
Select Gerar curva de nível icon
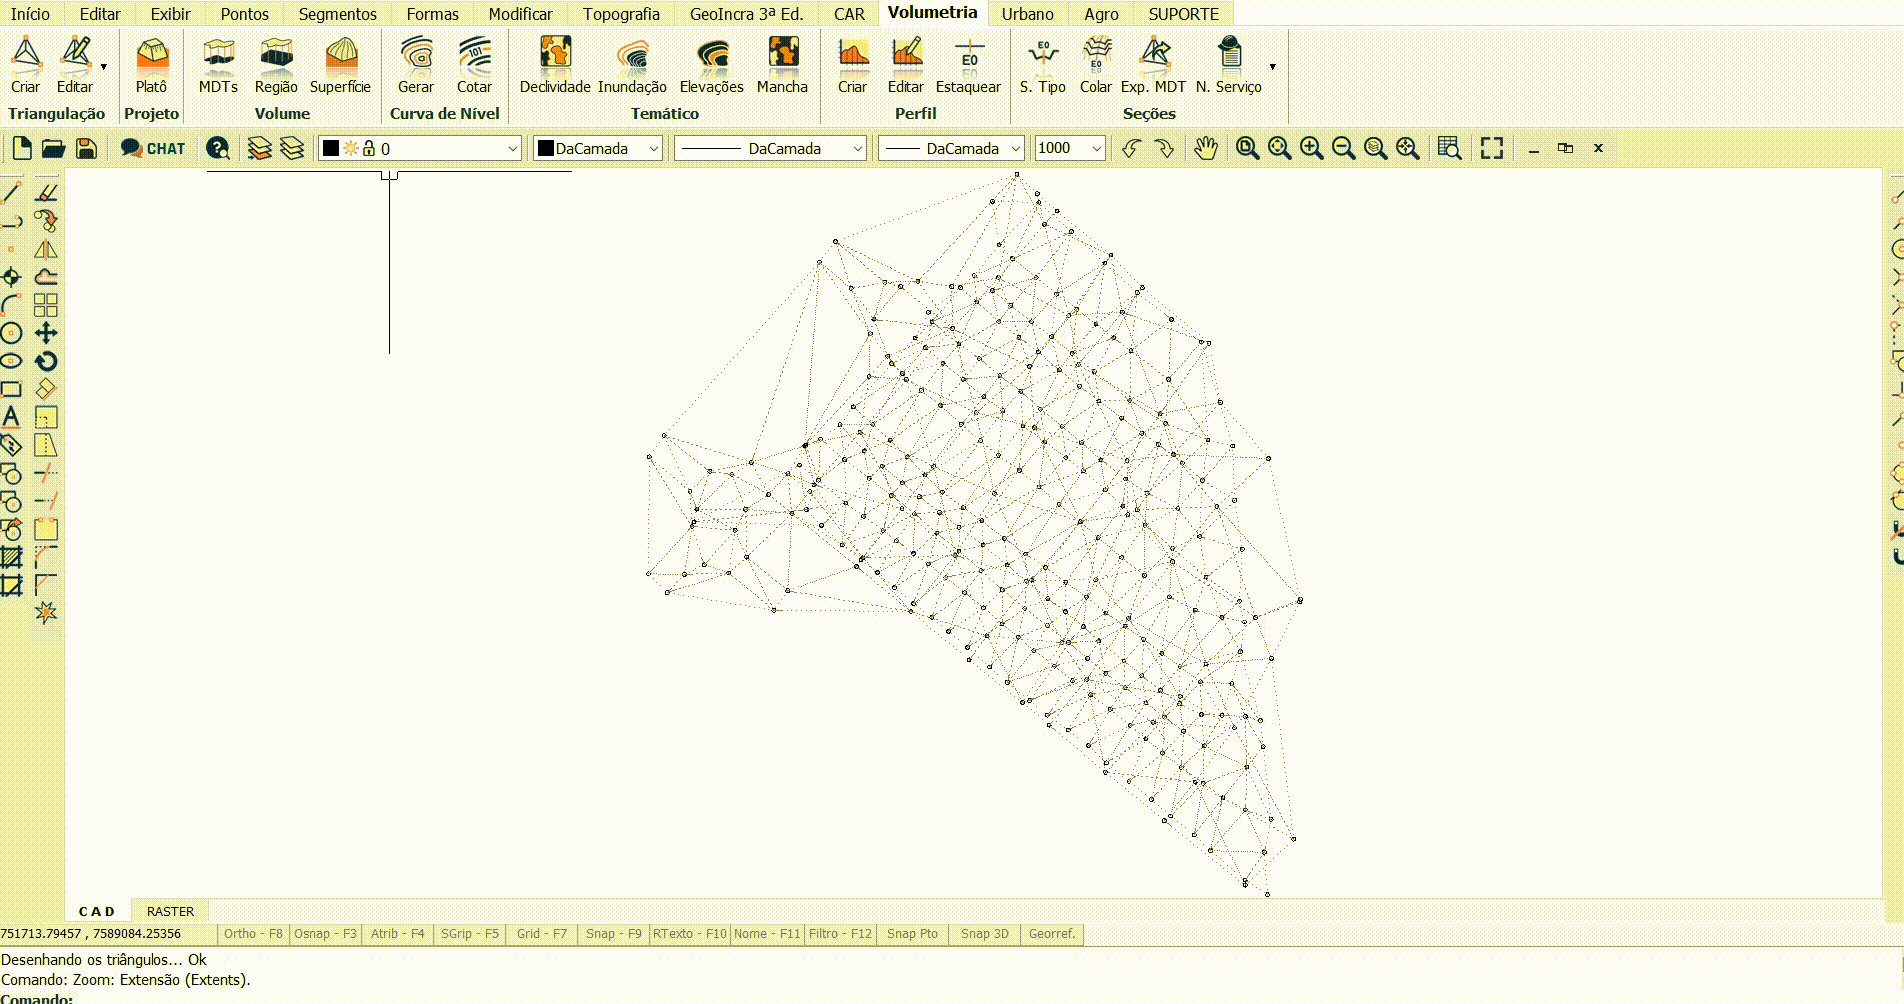[415, 65]
